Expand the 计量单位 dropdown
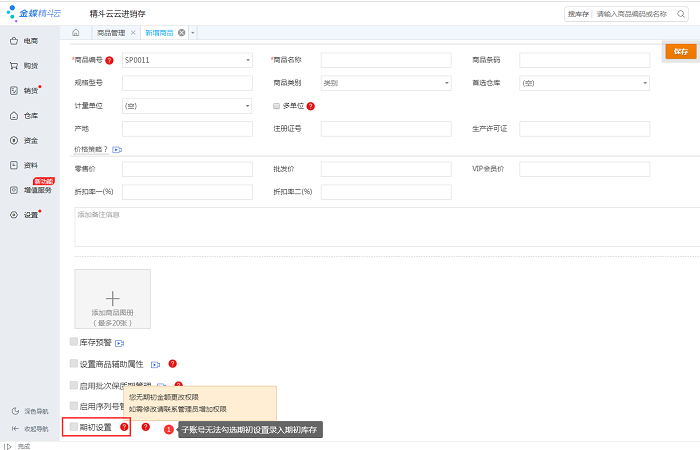 click(x=186, y=105)
